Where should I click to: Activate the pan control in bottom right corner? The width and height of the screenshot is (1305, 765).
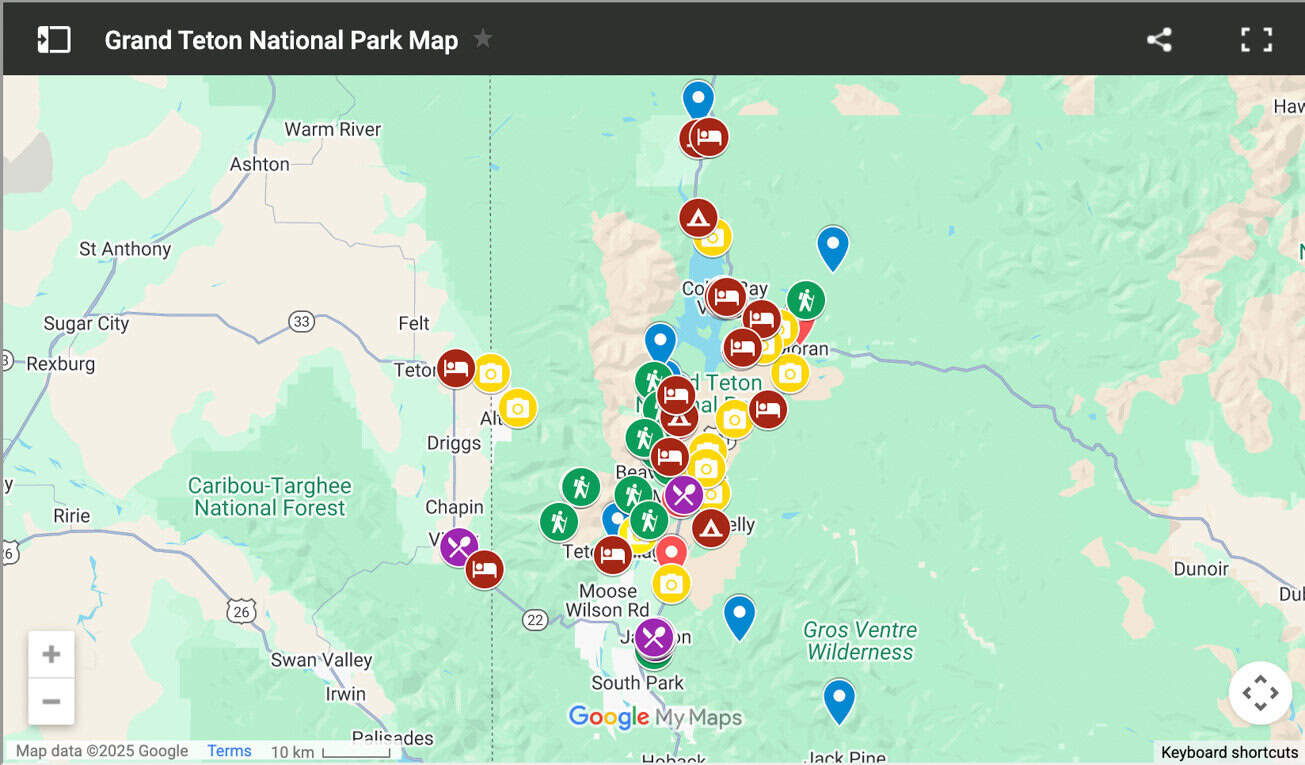point(1259,692)
